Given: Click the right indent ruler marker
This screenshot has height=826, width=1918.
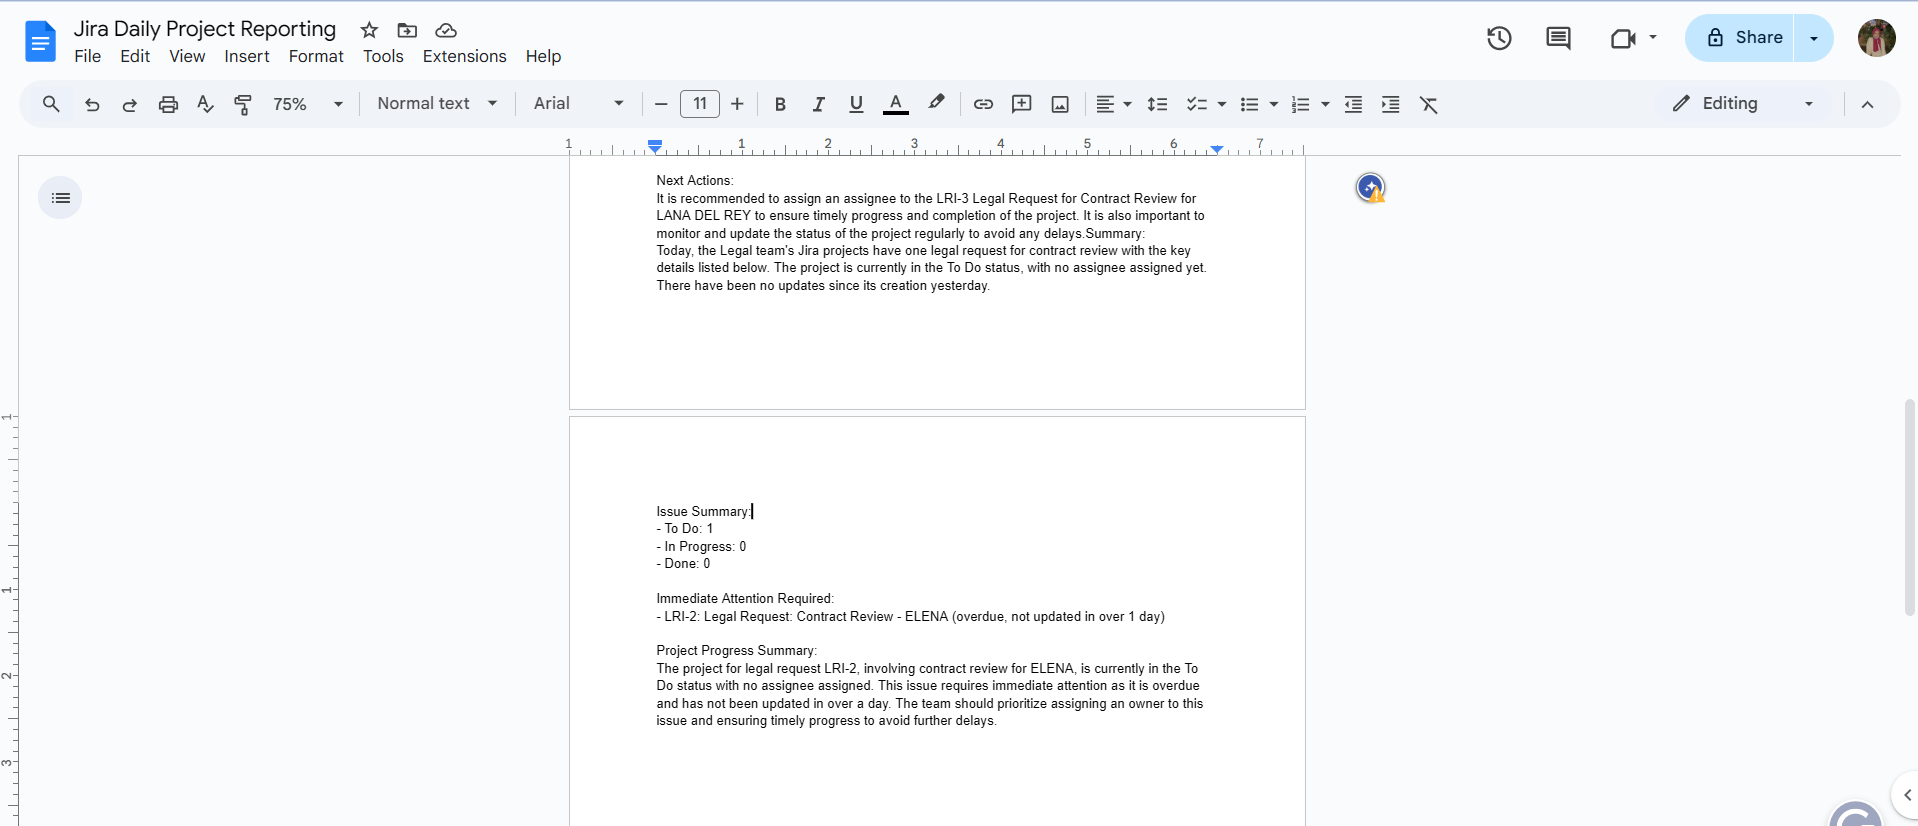Looking at the screenshot, I should pos(1216,149).
